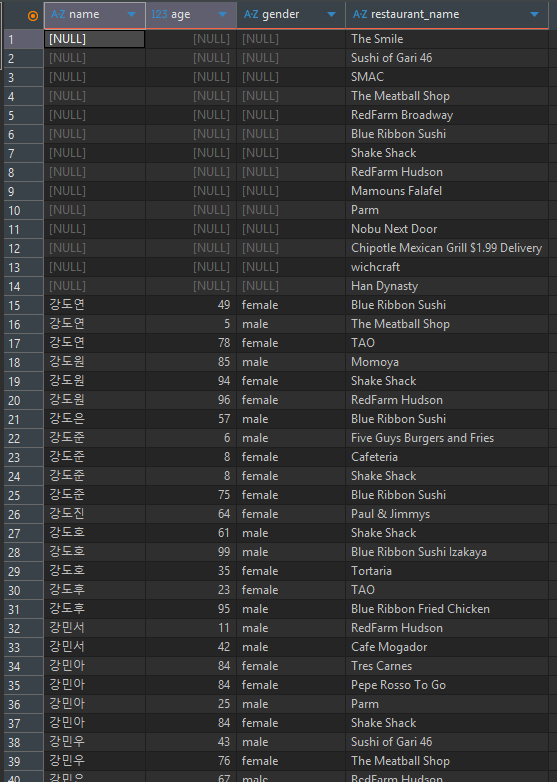The width and height of the screenshot is (557, 782).
Task: Select row number 15 header
Action: click(23, 305)
